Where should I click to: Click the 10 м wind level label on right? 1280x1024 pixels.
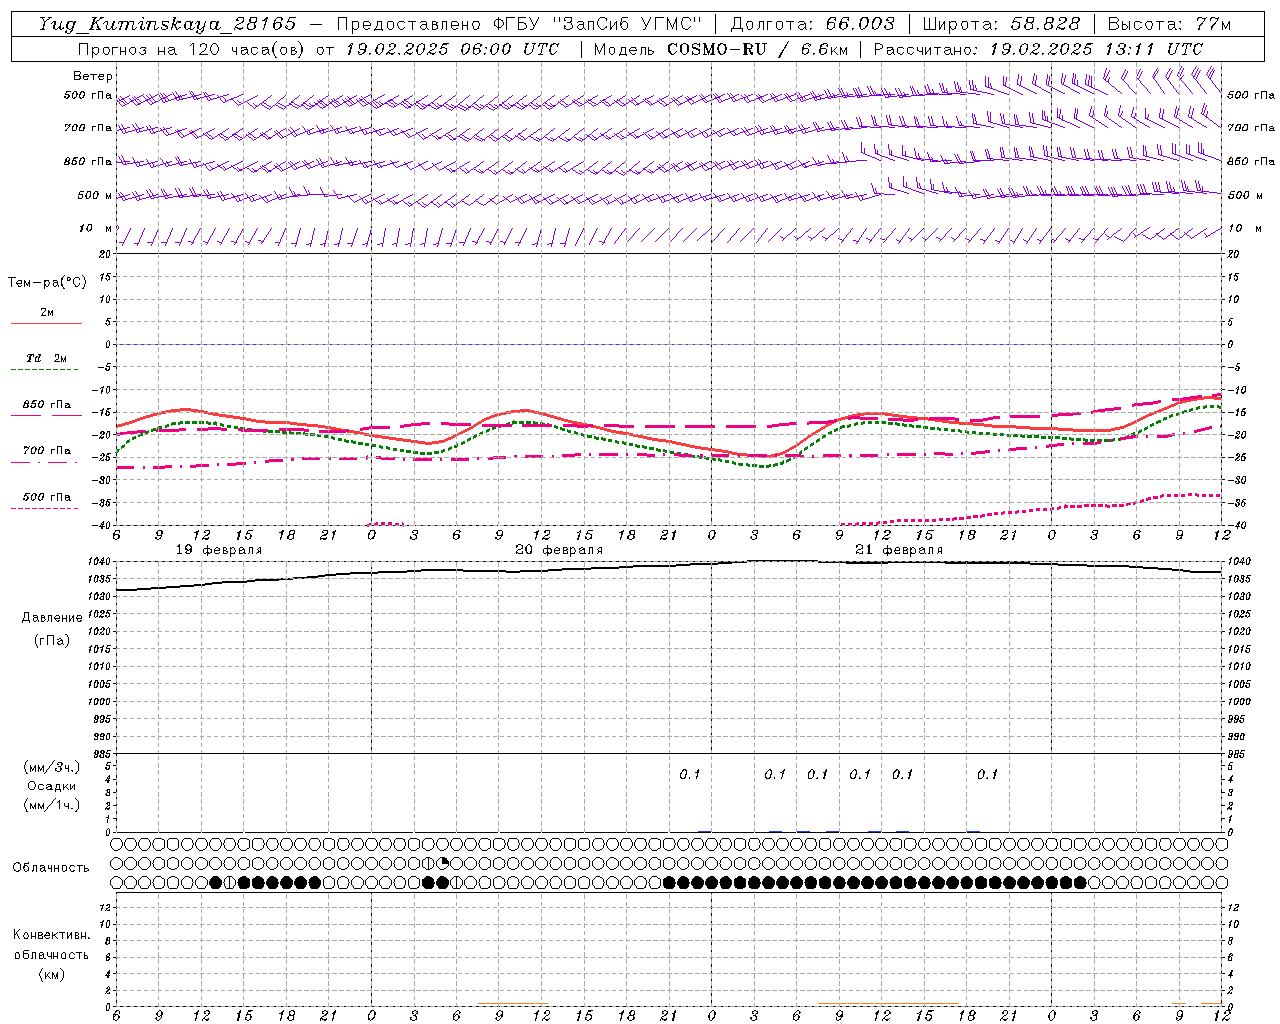(1244, 228)
